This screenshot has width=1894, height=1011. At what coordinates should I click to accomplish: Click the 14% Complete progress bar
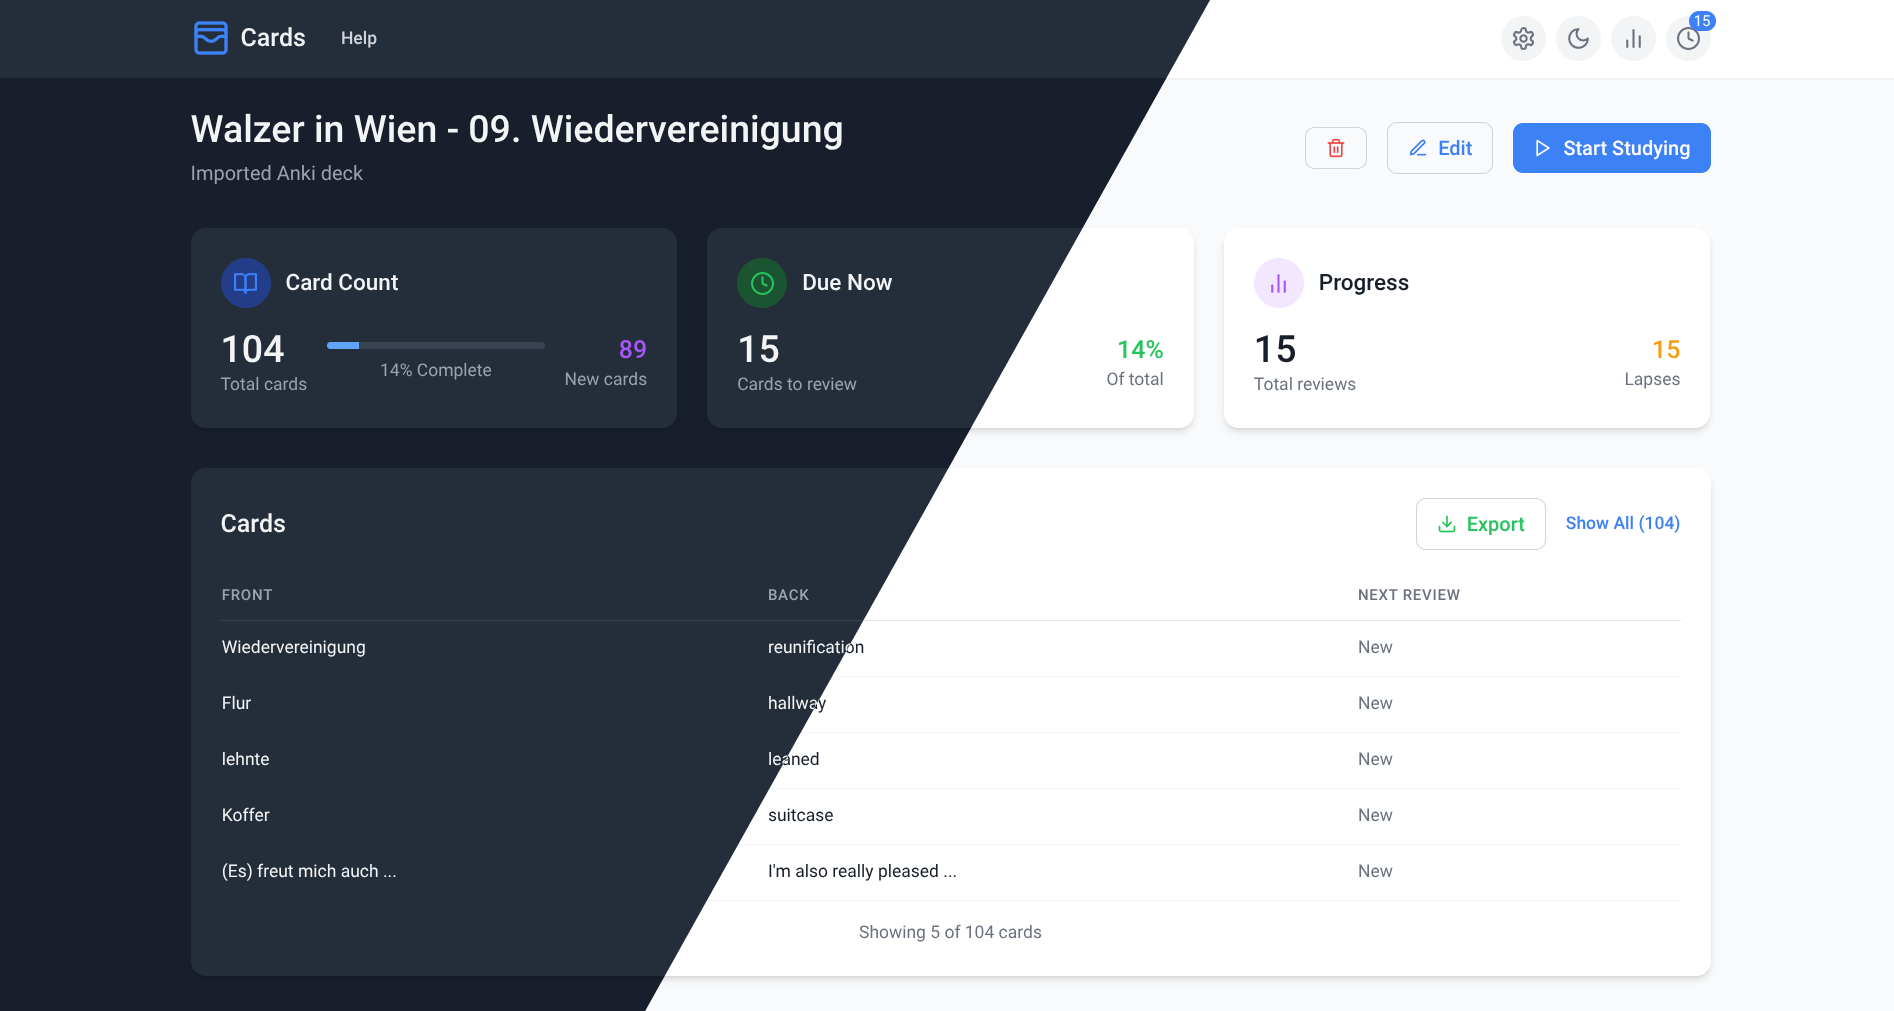[435, 346]
